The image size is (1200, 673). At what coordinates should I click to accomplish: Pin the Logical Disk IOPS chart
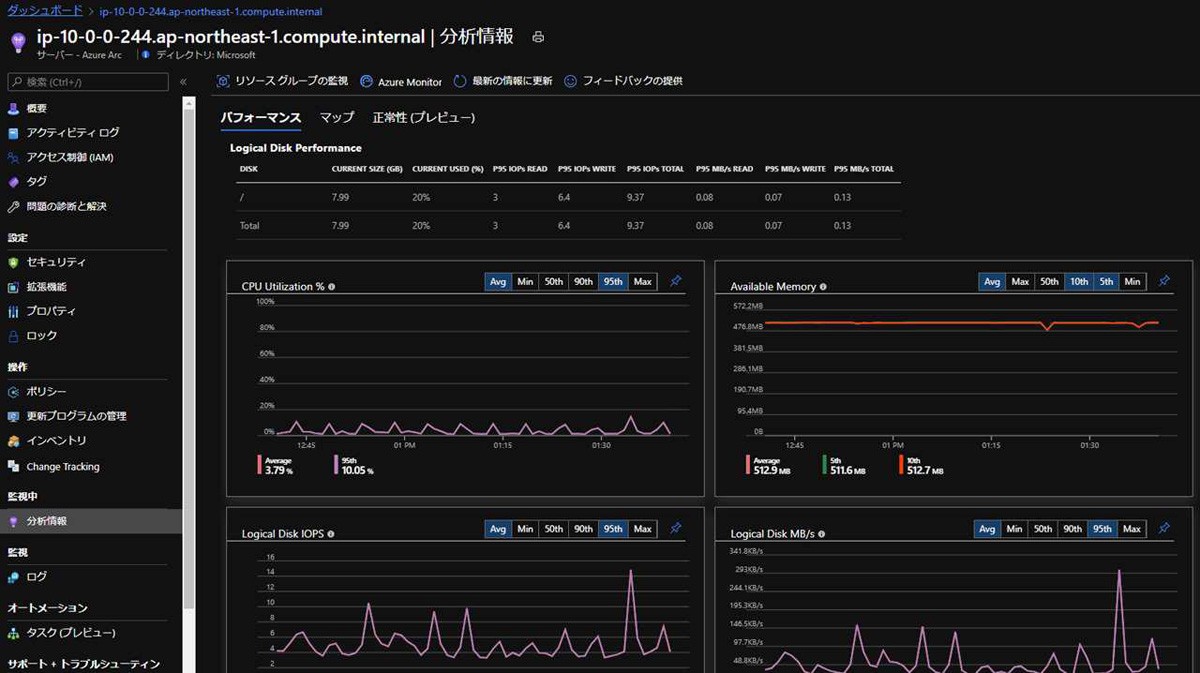(x=676, y=529)
